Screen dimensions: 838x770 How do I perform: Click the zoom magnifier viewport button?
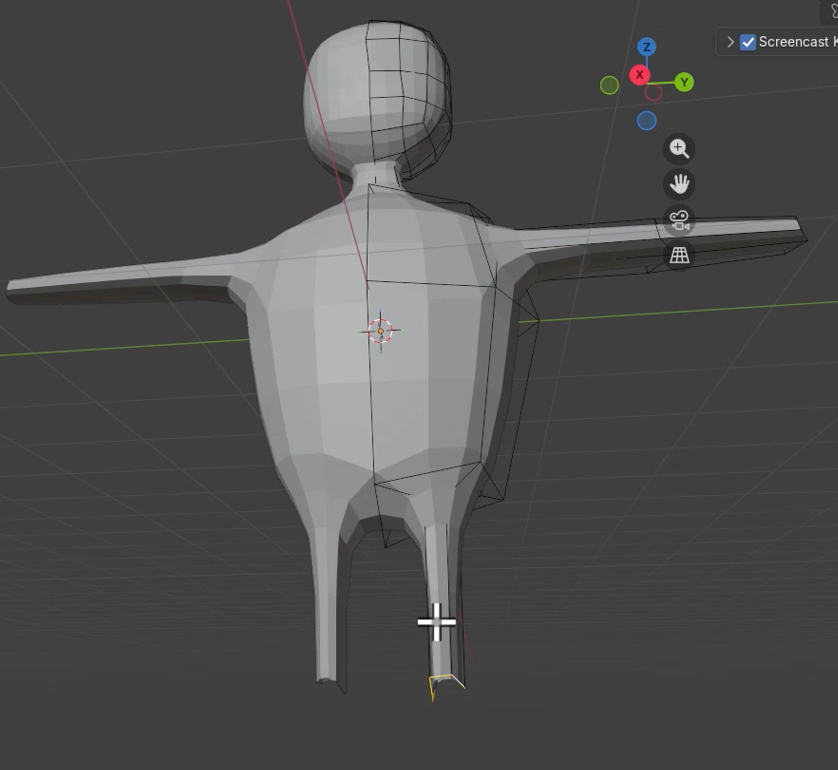click(679, 149)
